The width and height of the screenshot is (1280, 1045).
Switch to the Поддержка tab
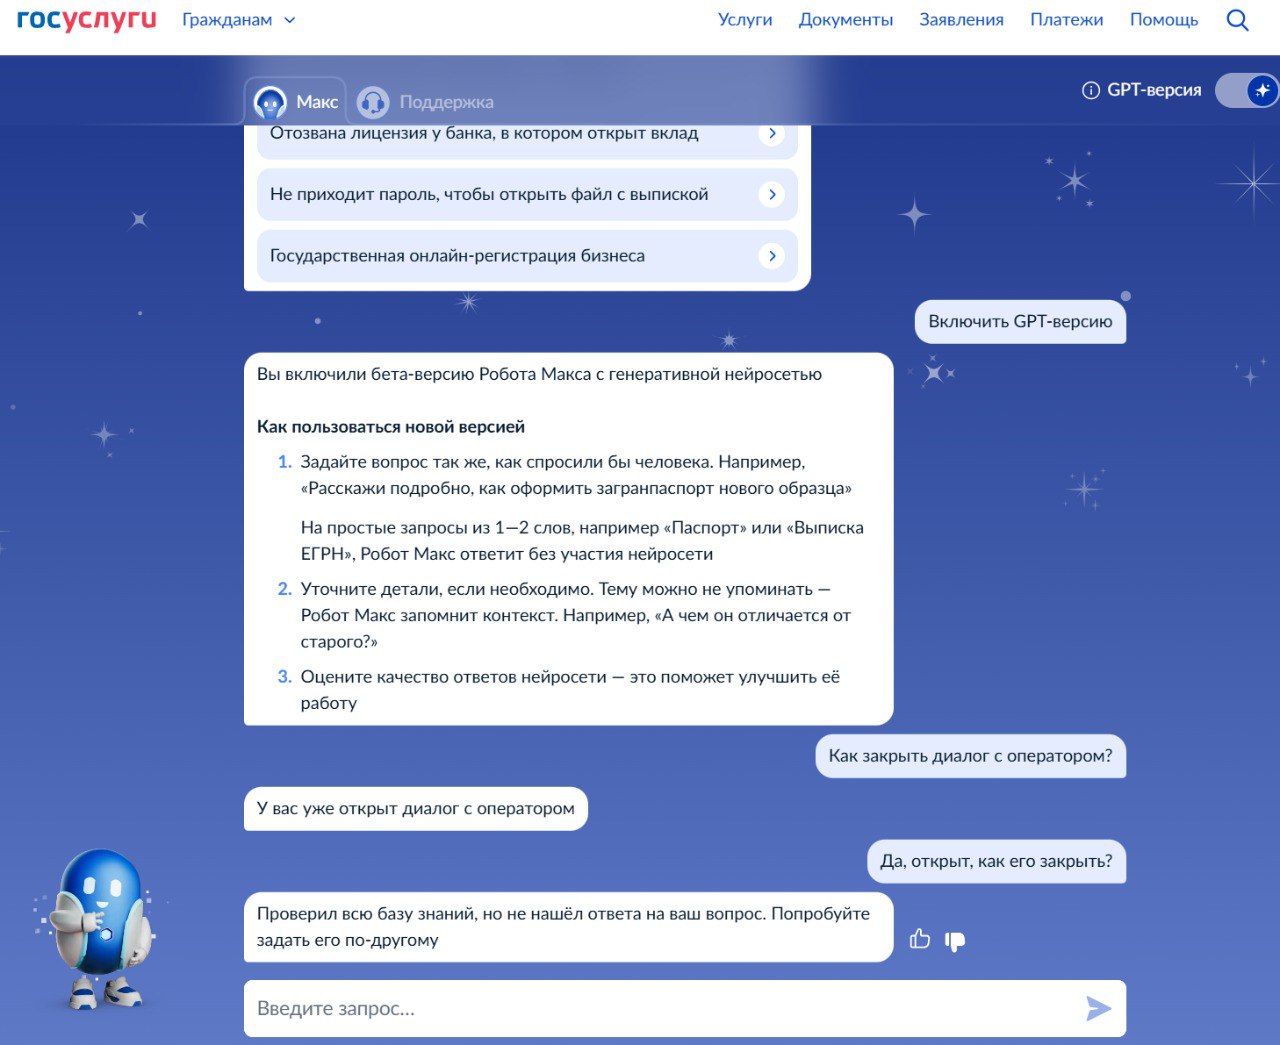(x=426, y=102)
